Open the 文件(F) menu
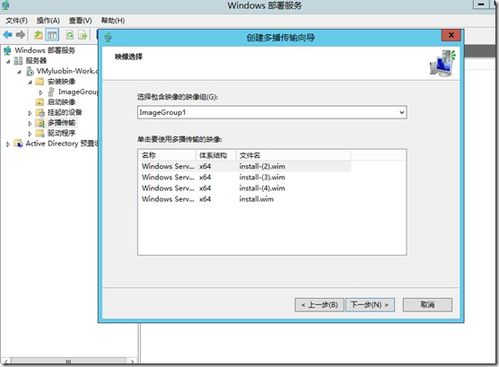This screenshot has height=367, width=499. point(17,21)
